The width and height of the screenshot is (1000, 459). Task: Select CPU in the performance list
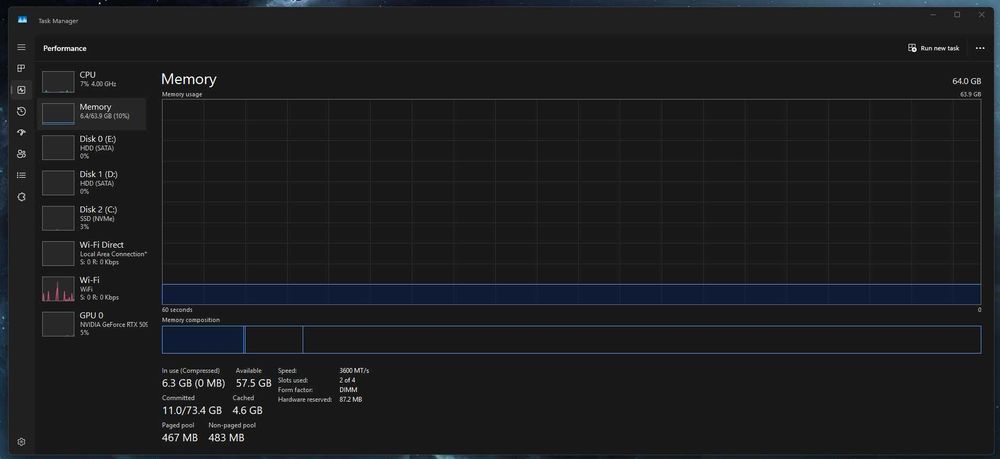93,81
